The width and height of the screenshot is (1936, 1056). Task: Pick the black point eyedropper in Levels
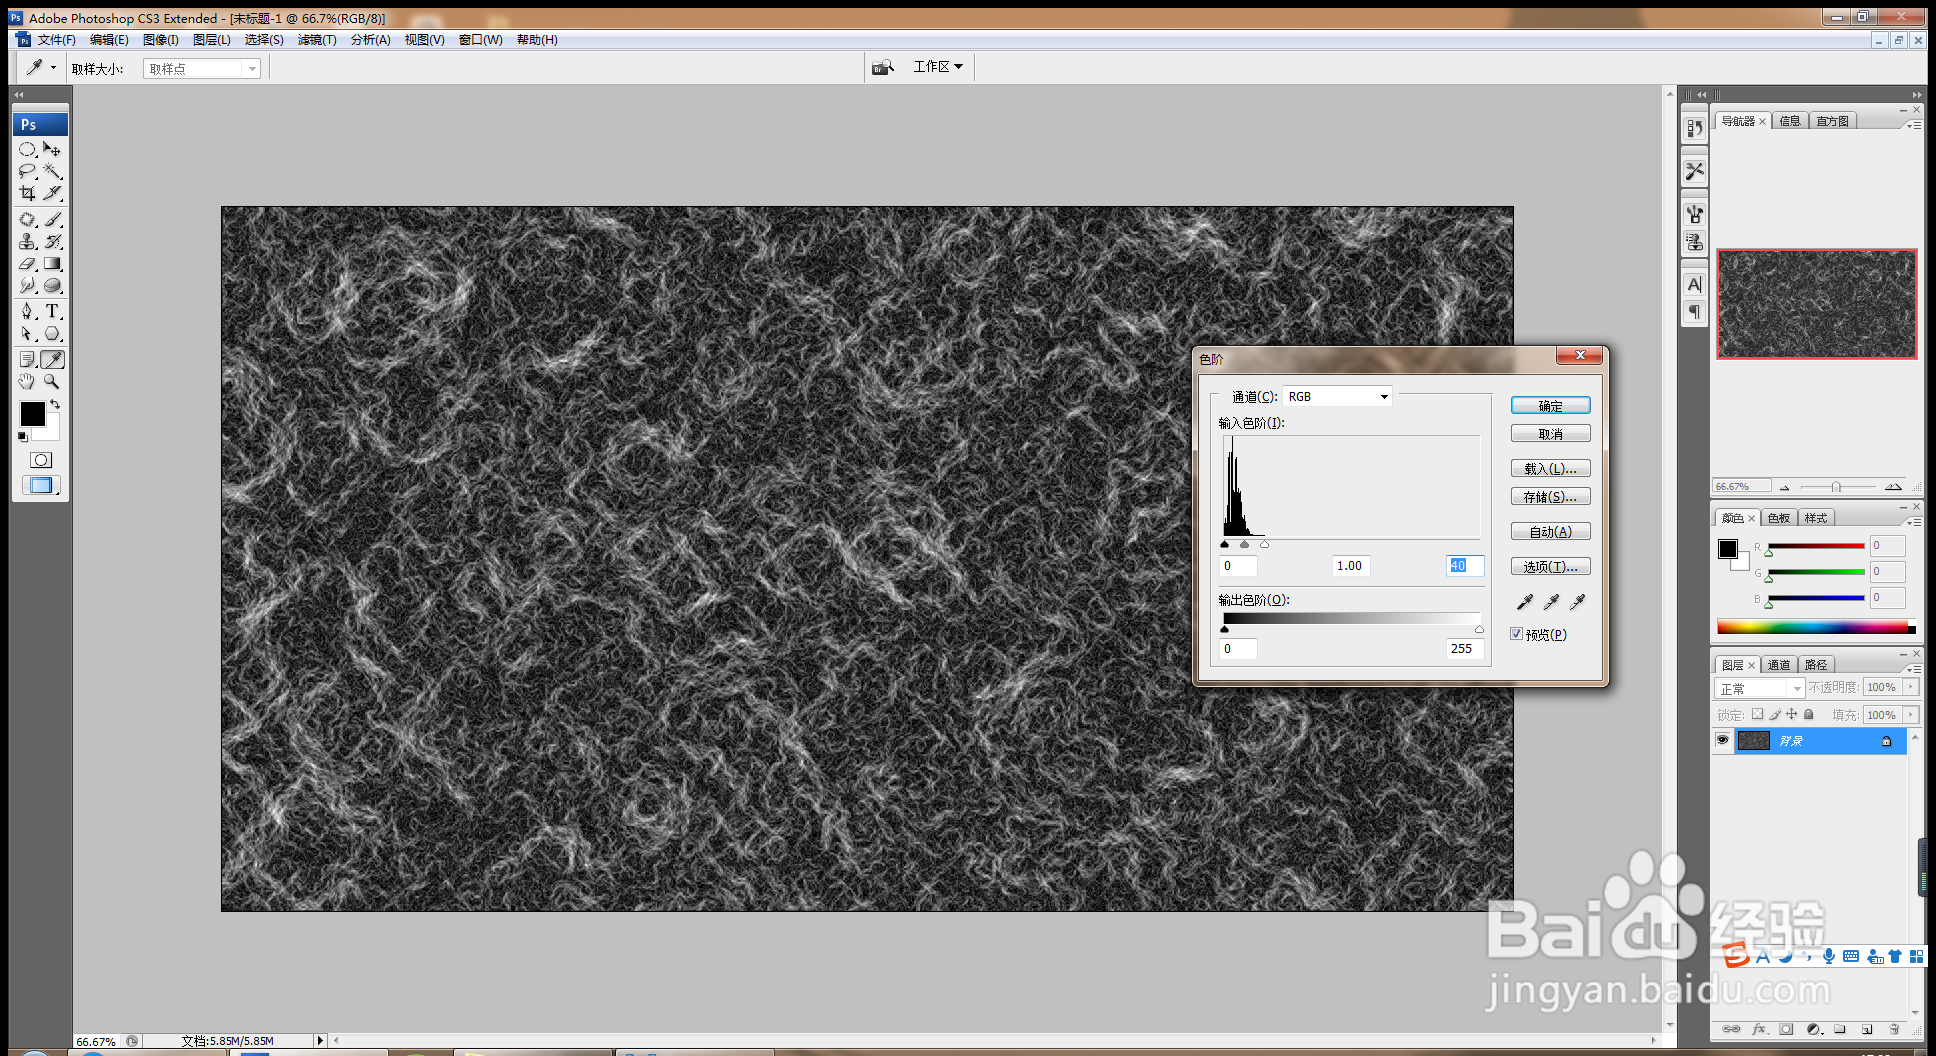1525,602
